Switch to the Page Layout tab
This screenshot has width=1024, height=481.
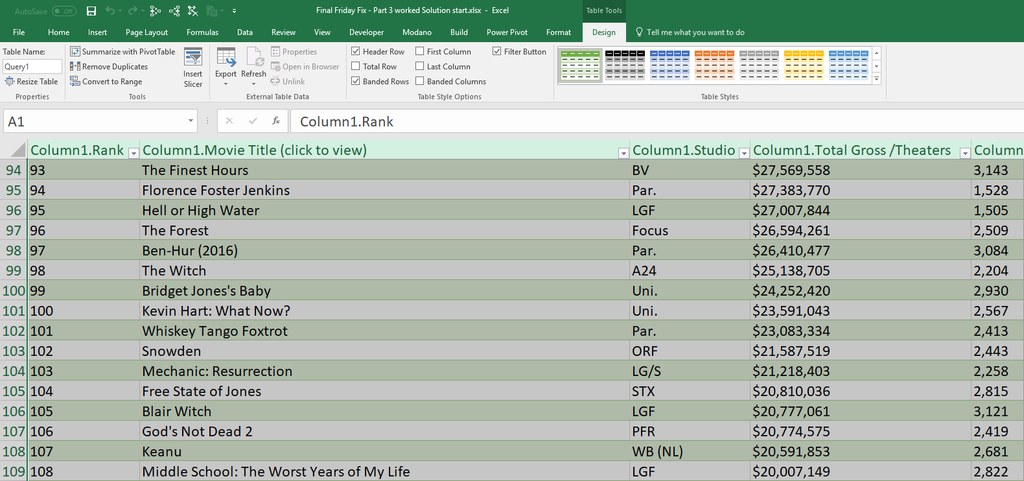tap(146, 32)
